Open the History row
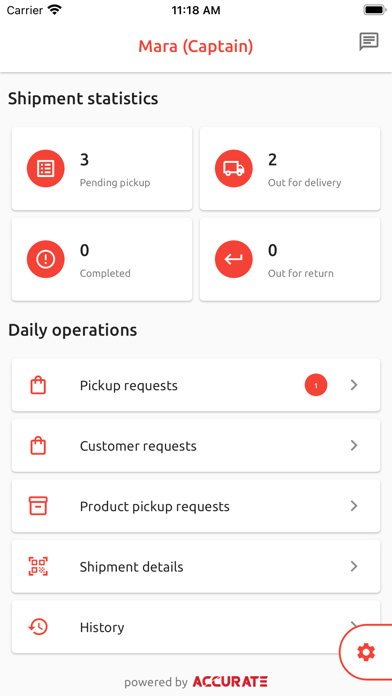This screenshot has height=696, width=392. point(196,627)
